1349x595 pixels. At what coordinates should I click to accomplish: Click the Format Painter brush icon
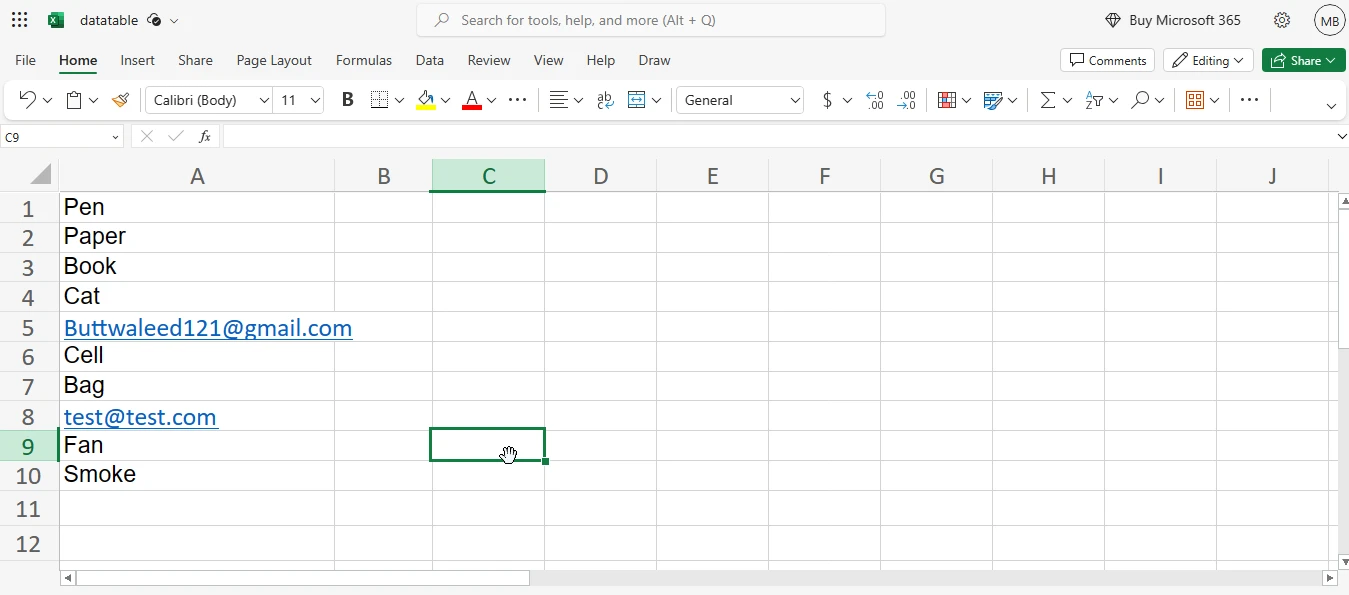[x=120, y=100]
